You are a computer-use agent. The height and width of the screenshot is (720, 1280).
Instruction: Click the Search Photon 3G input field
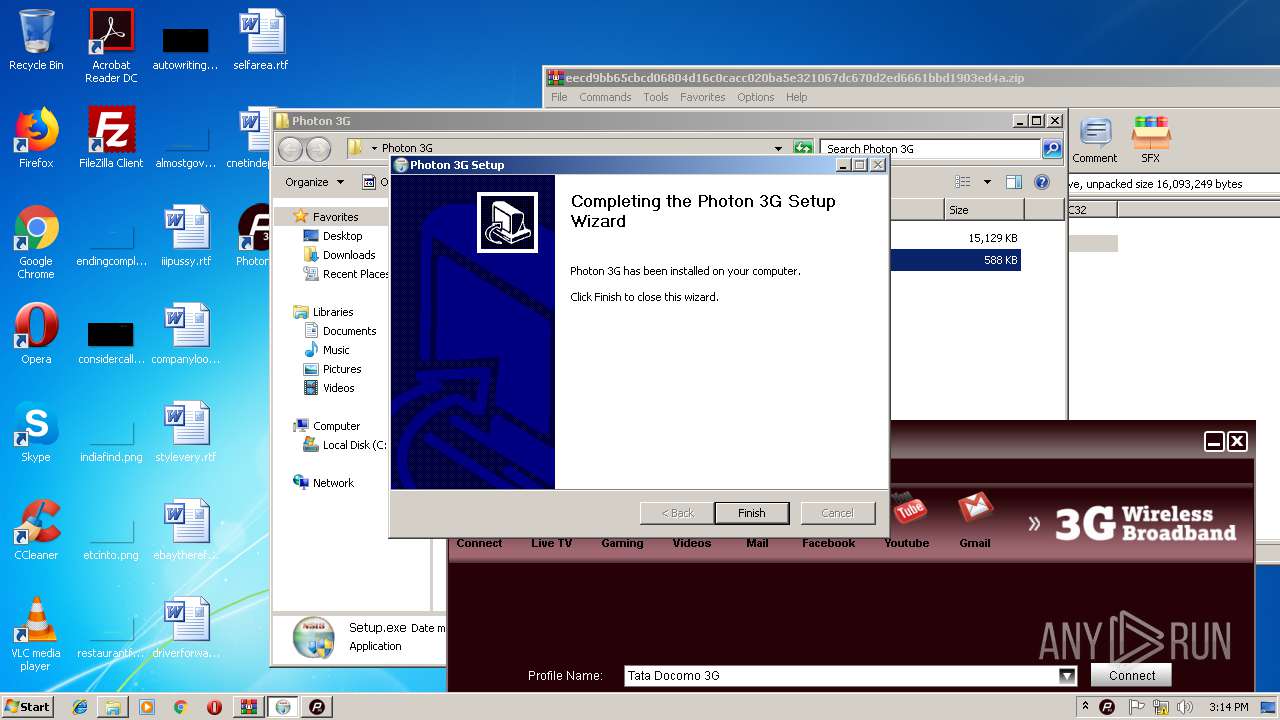930,149
